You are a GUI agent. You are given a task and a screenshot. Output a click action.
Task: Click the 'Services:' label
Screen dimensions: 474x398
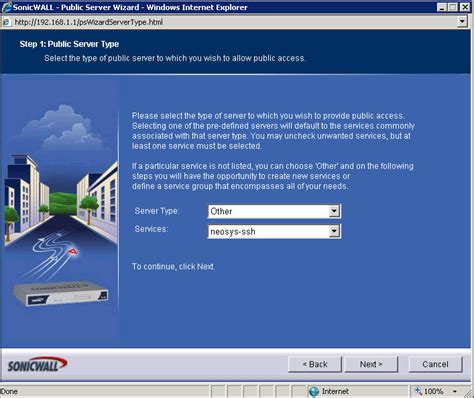click(x=151, y=229)
